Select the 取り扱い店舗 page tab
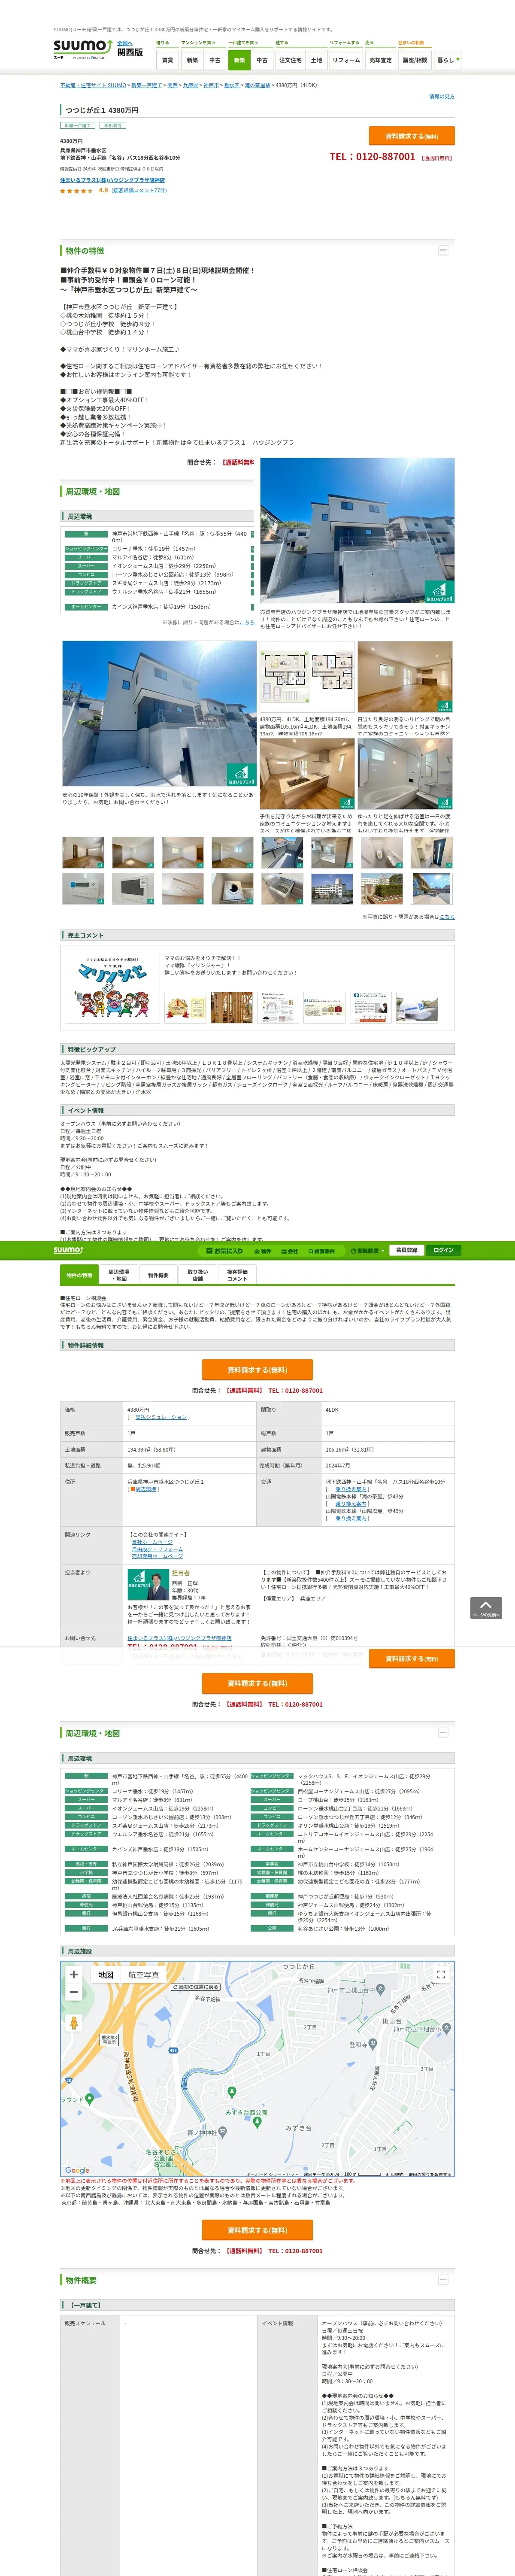 [198, 1275]
